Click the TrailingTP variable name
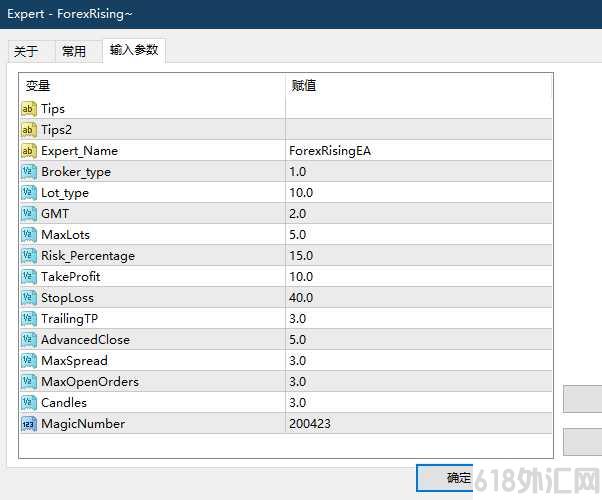 [x=69, y=319]
